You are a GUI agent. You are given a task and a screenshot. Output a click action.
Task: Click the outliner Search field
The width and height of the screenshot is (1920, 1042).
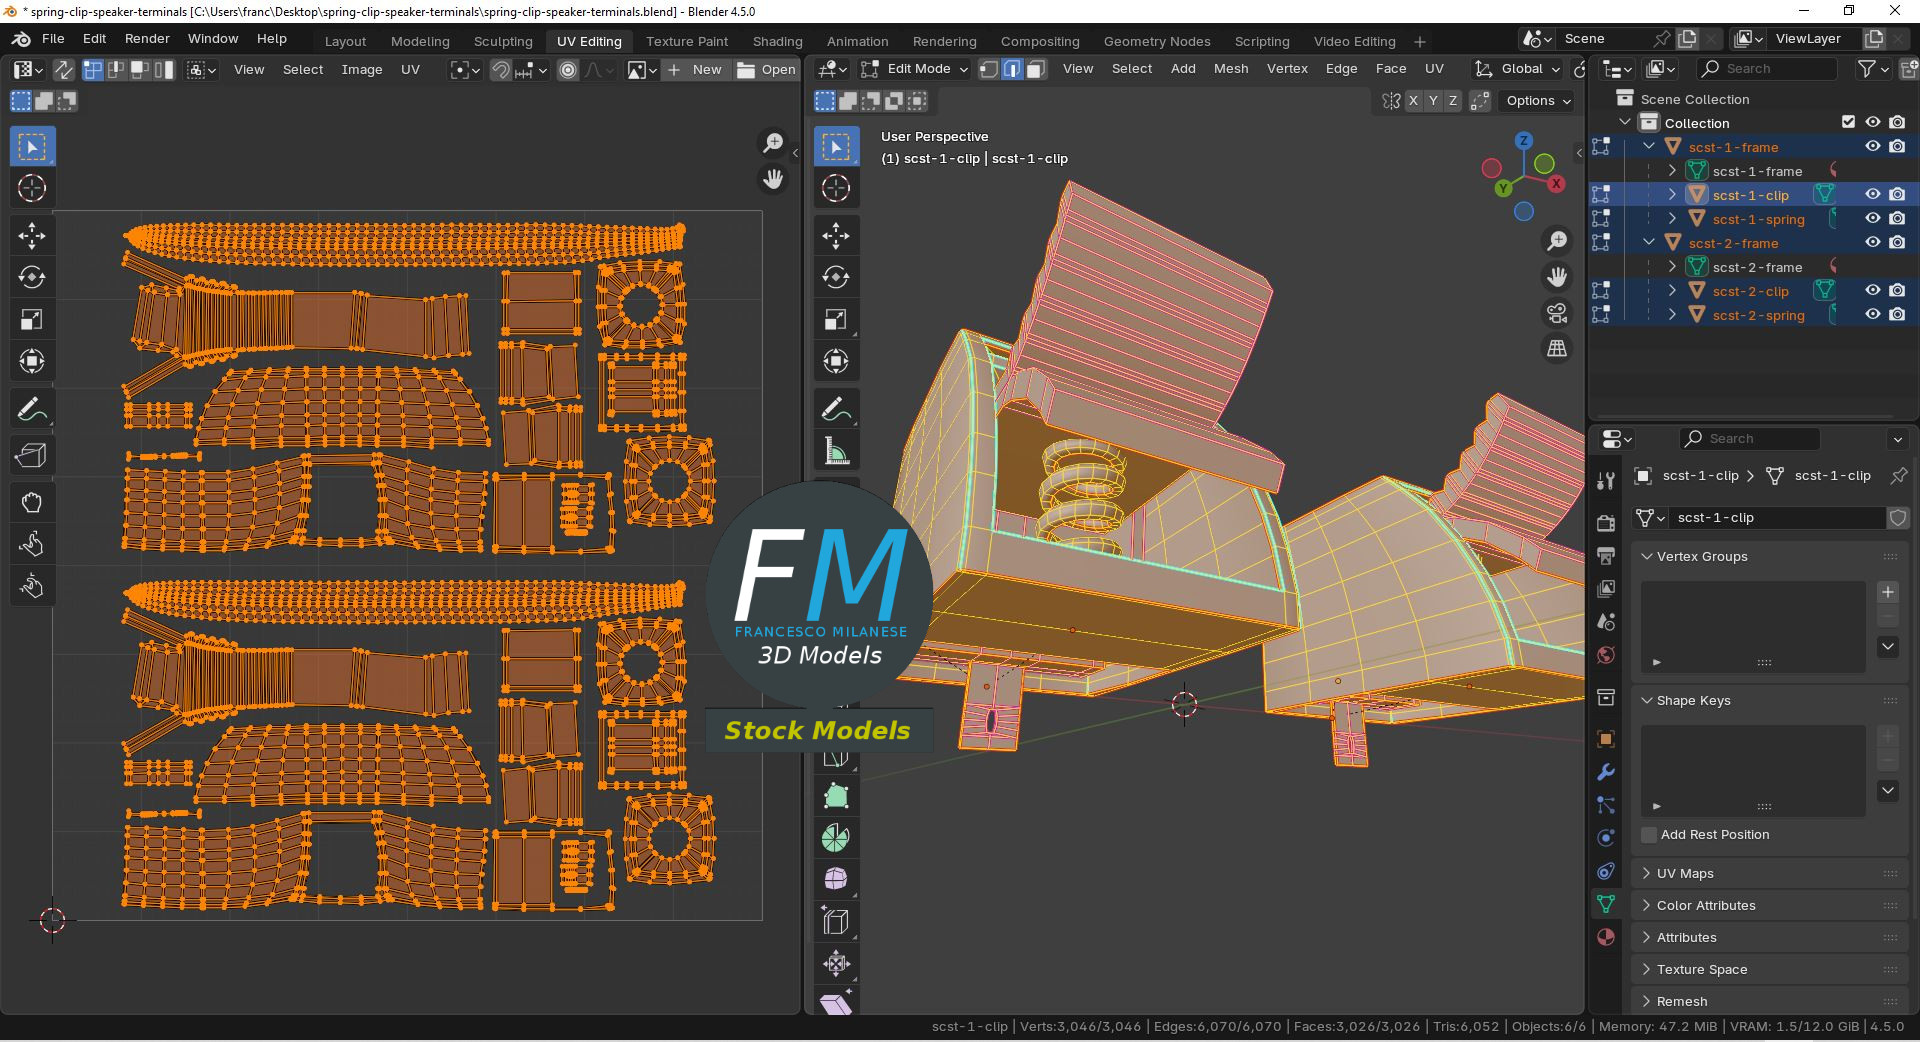(x=1766, y=69)
